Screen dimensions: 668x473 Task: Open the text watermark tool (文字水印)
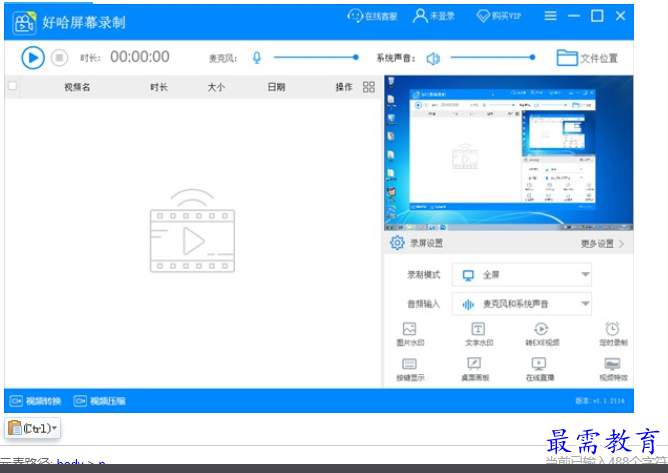pyautogui.click(x=478, y=335)
